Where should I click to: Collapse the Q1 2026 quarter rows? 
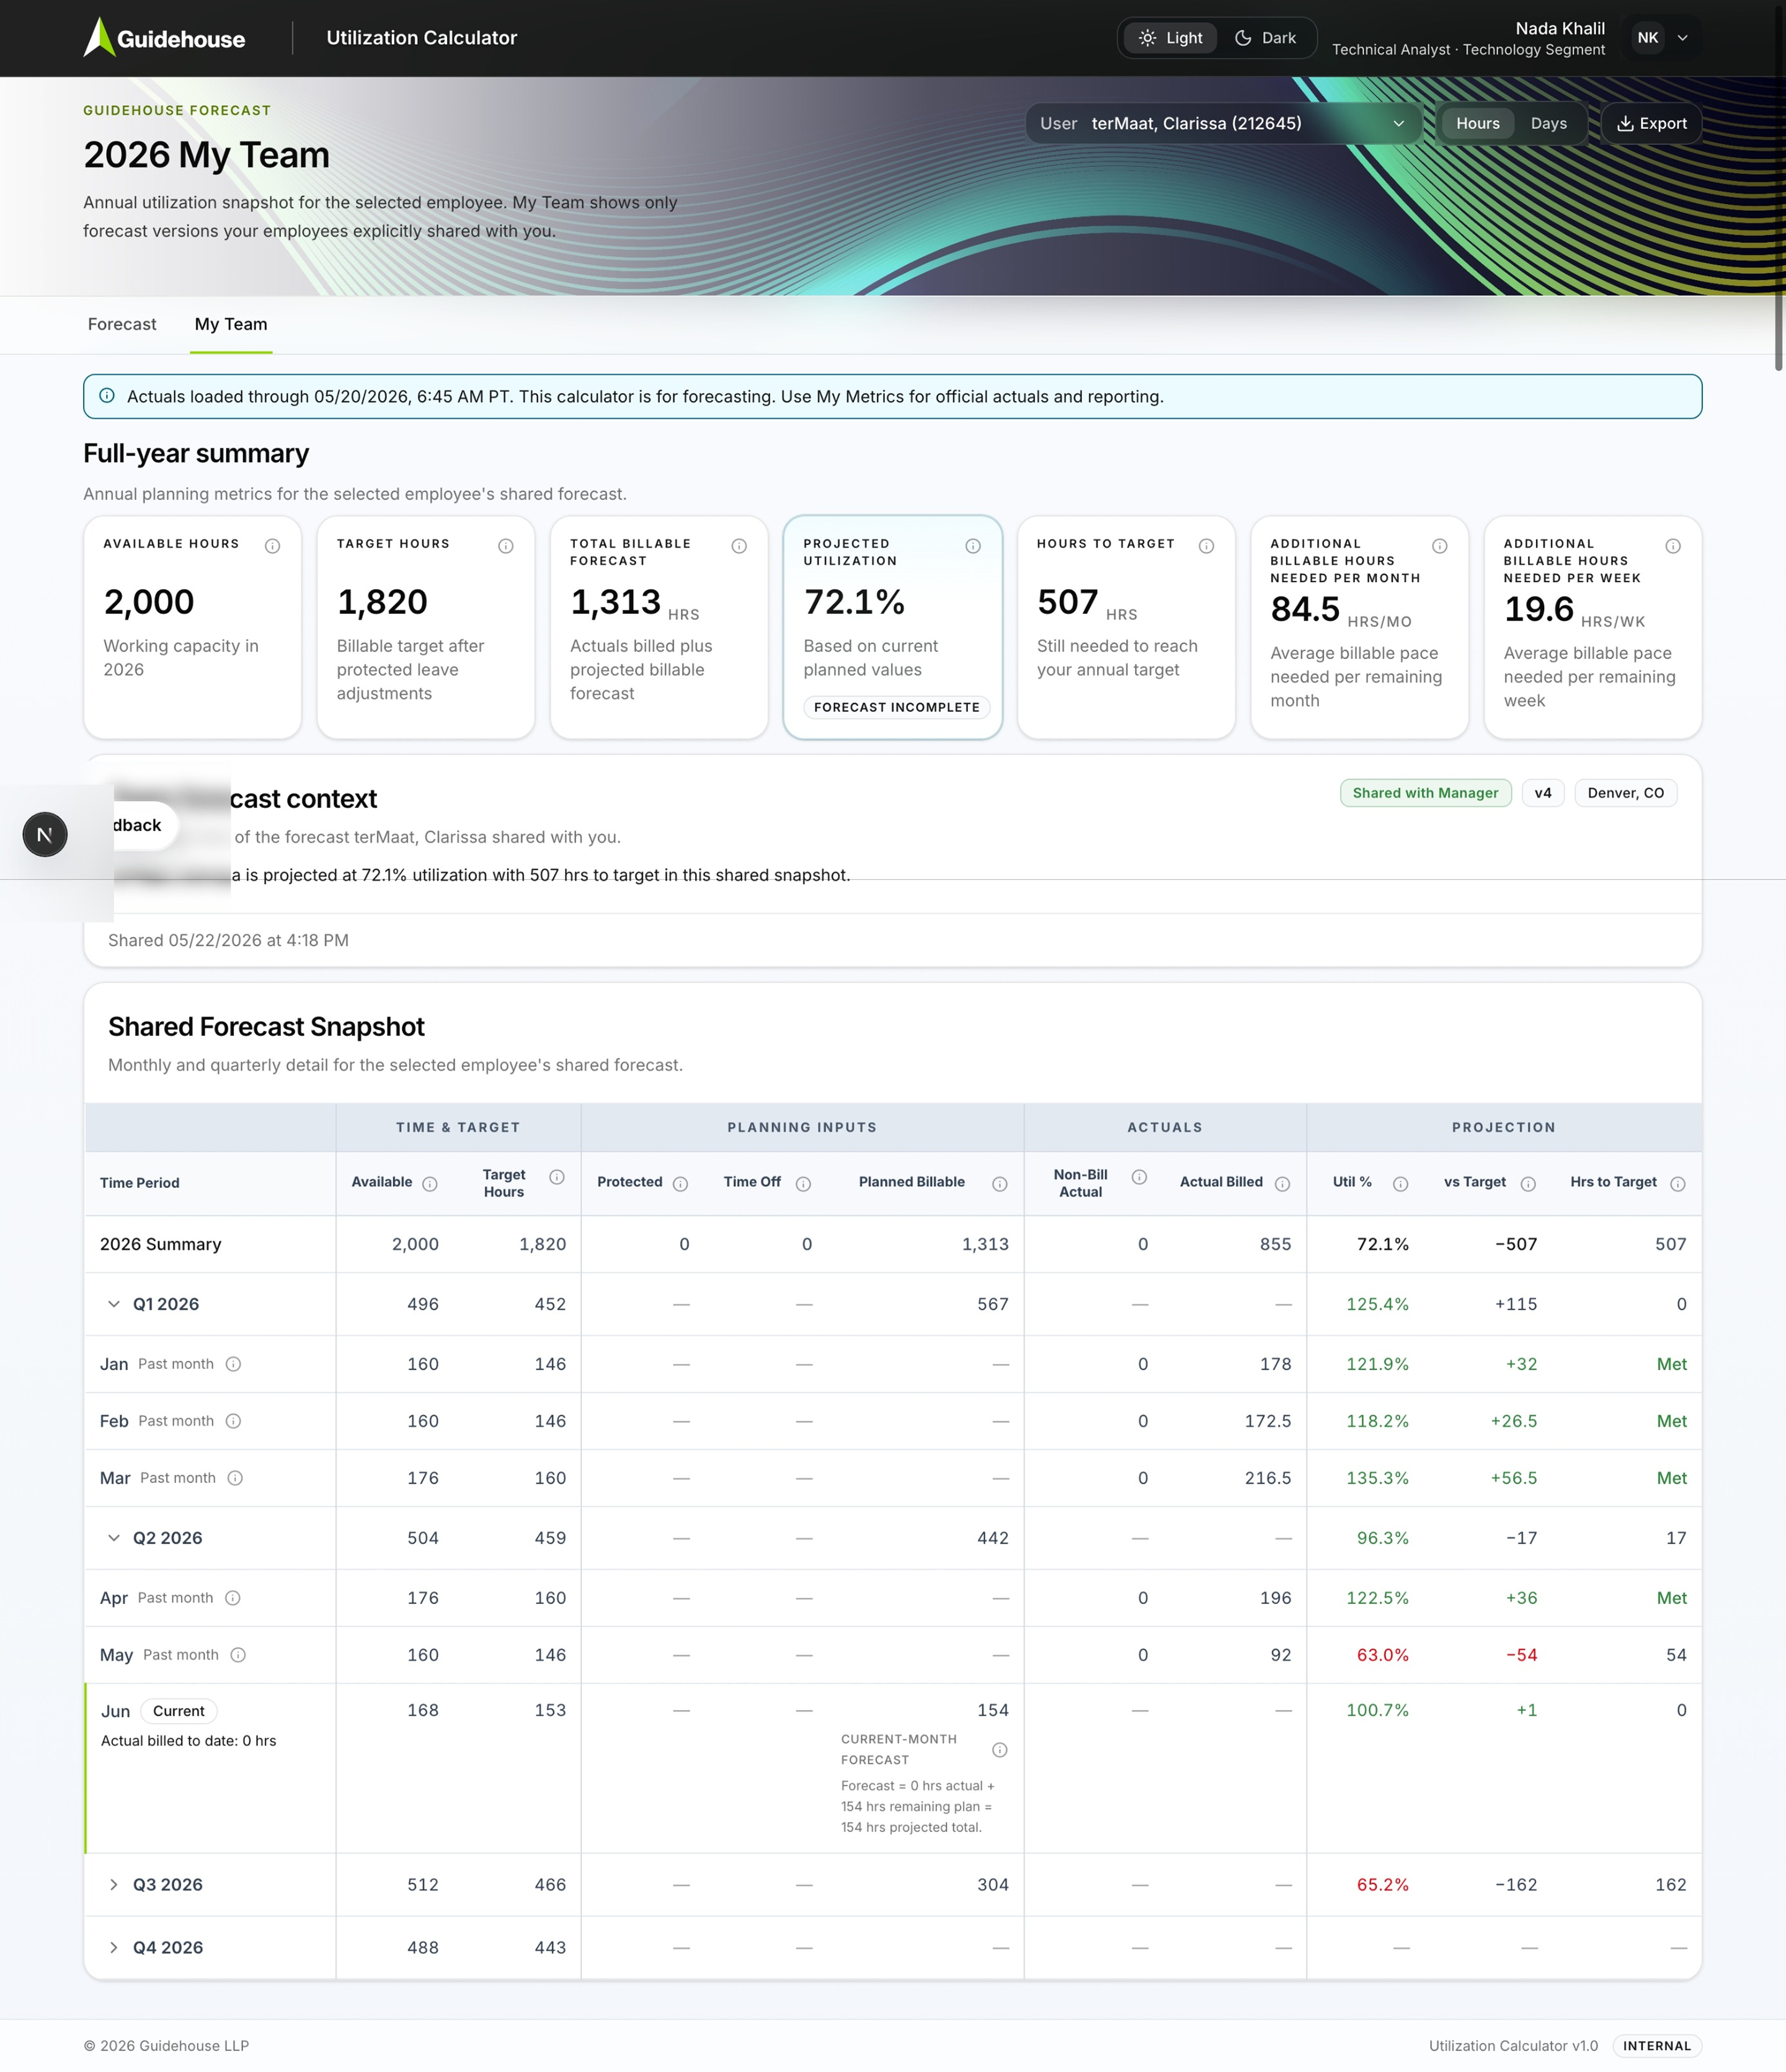[x=113, y=1304]
